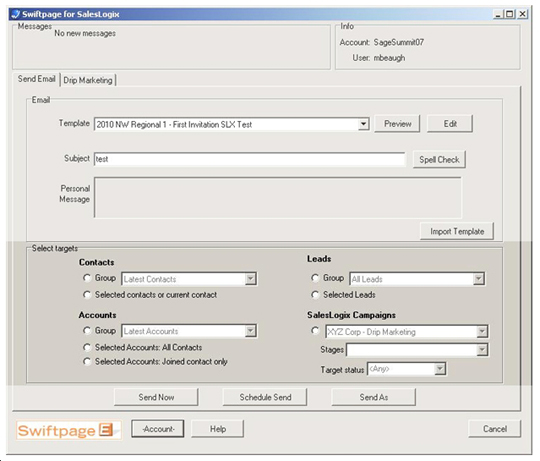Click the Preview button
The height and width of the screenshot is (461, 540).
click(397, 124)
